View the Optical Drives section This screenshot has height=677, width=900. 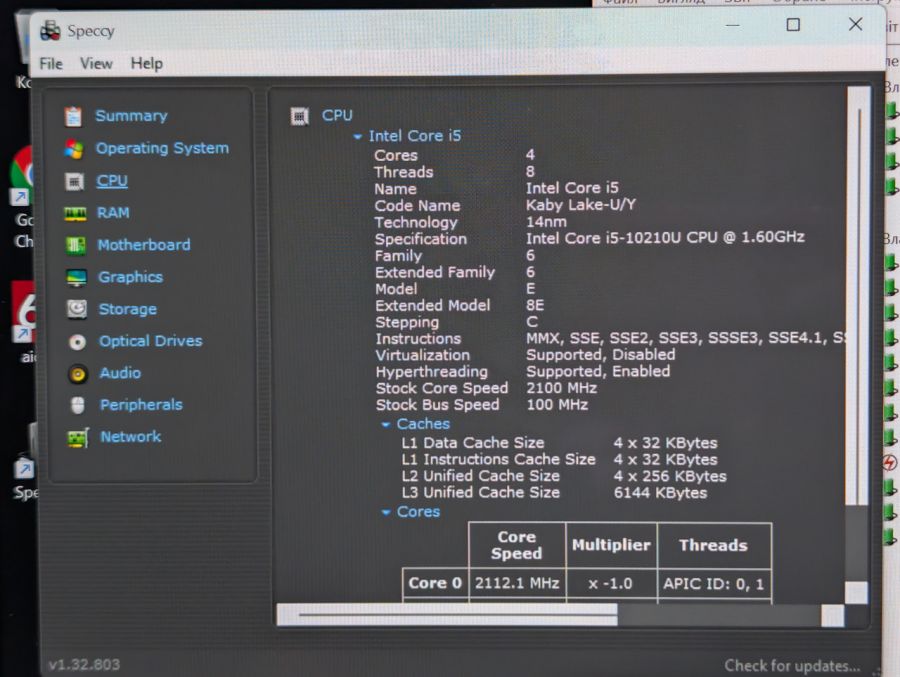[x=150, y=341]
